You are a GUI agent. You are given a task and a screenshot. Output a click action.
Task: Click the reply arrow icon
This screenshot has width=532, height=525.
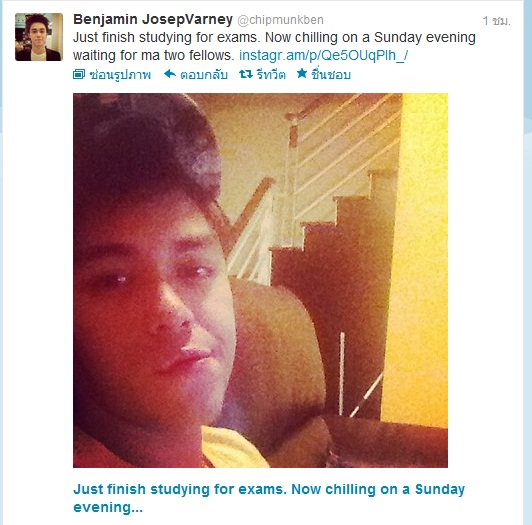tap(170, 74)
